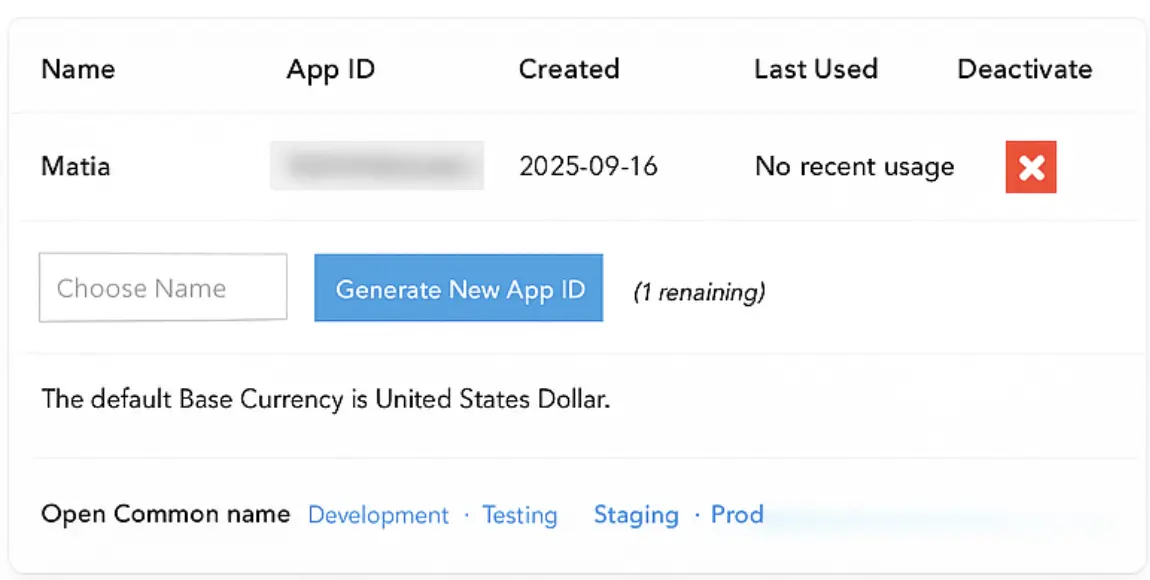Deactivate the Matia app with red X

pyautogui.click(x=1031, y=167)
